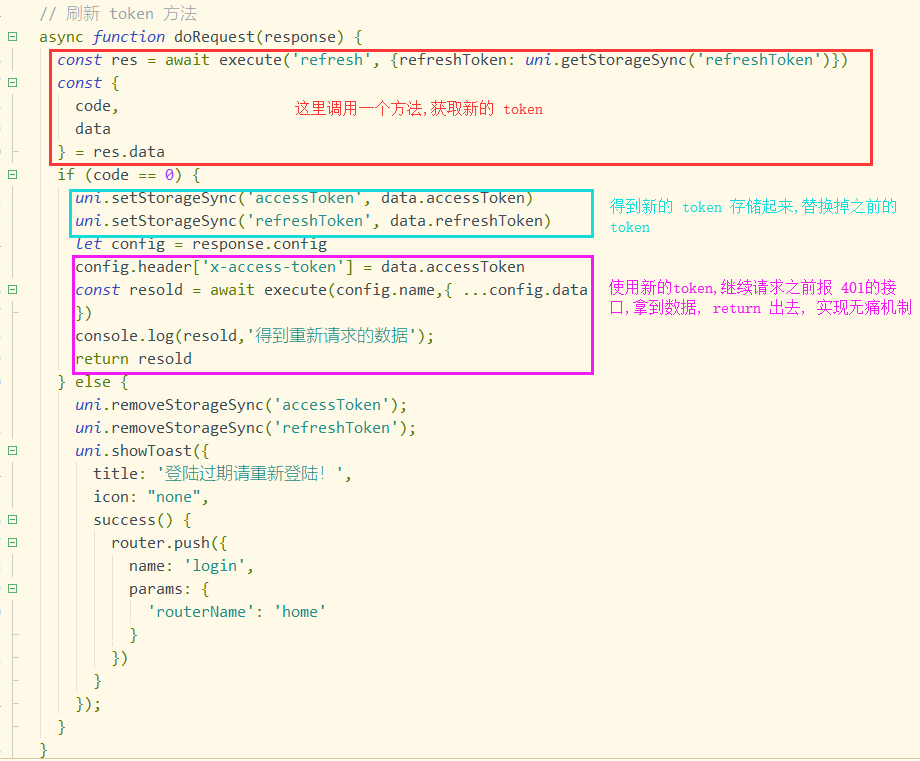Collapse the success() callback fold marker
Image resolution: width=920 pixels, height=761 pixels.
click(12, 520)
